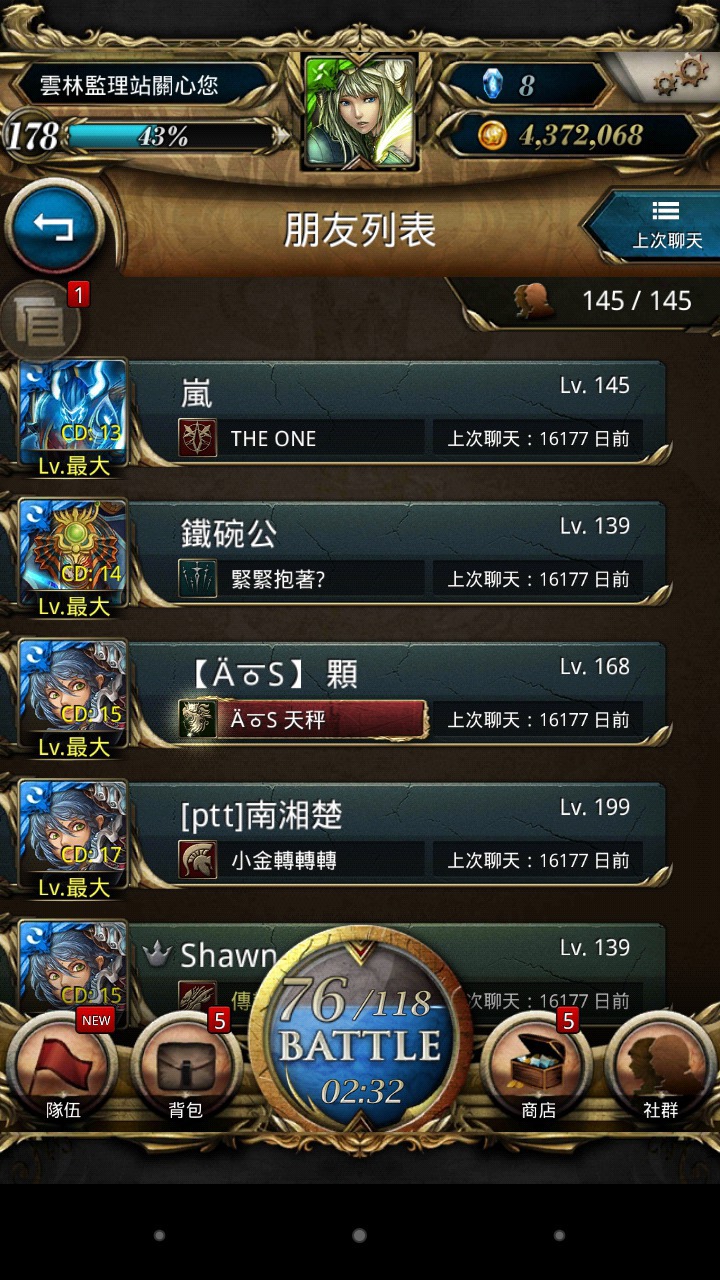Tap 鐵碗公's golden monster card thumbnail

tap(73, 555)
